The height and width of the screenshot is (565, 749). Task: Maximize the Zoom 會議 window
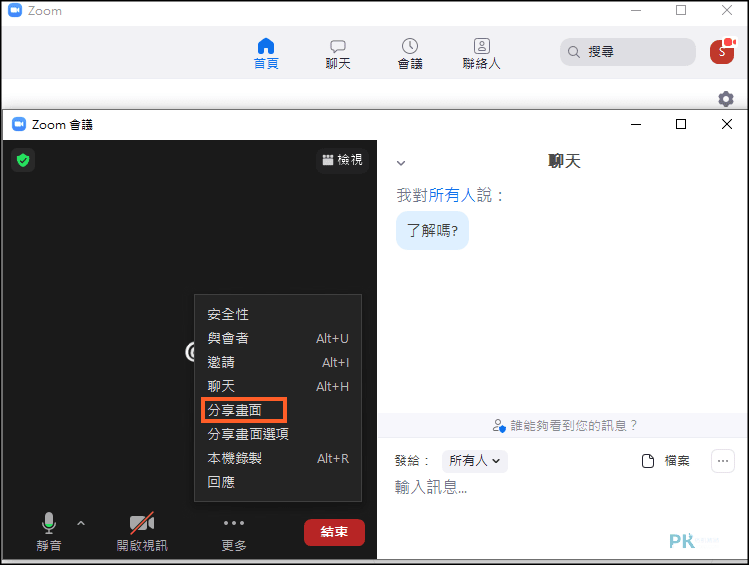coord(681,124)
